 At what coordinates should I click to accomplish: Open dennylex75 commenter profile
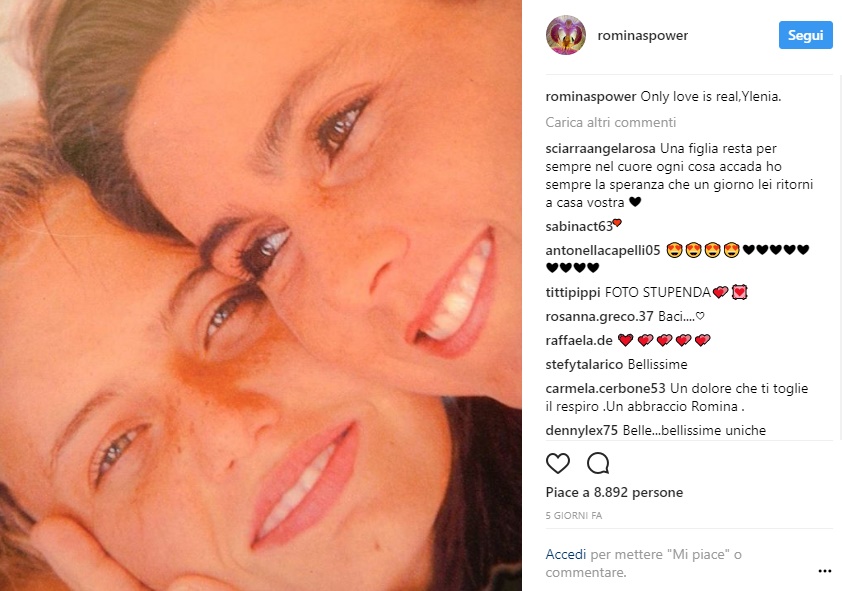point(582,431)
